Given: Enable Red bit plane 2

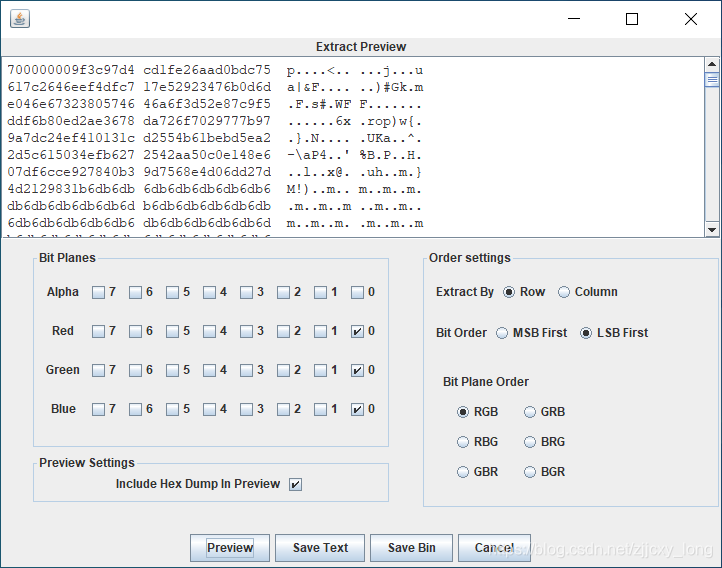Looking at the screenshot, I should 283,331.
